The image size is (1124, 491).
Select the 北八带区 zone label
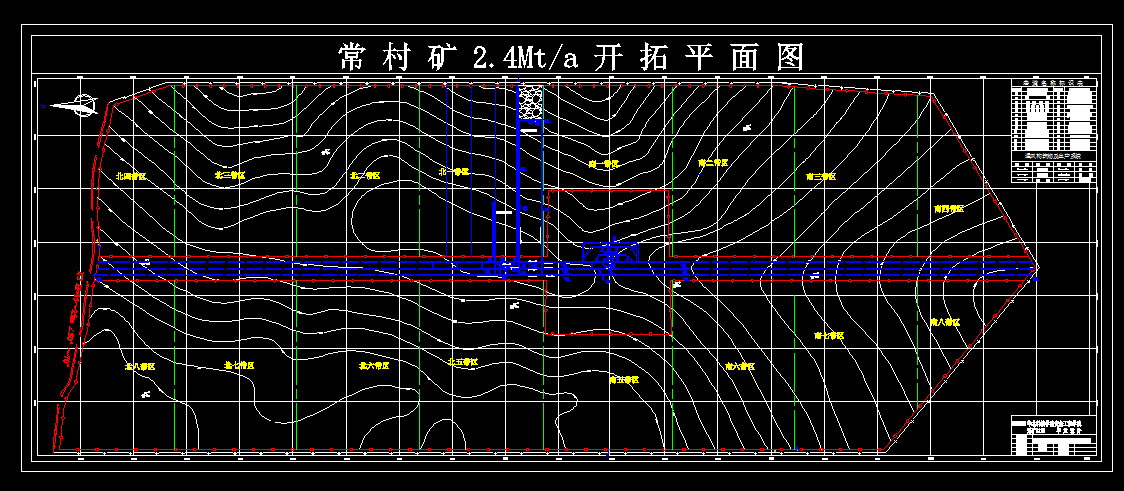[140, 366]
